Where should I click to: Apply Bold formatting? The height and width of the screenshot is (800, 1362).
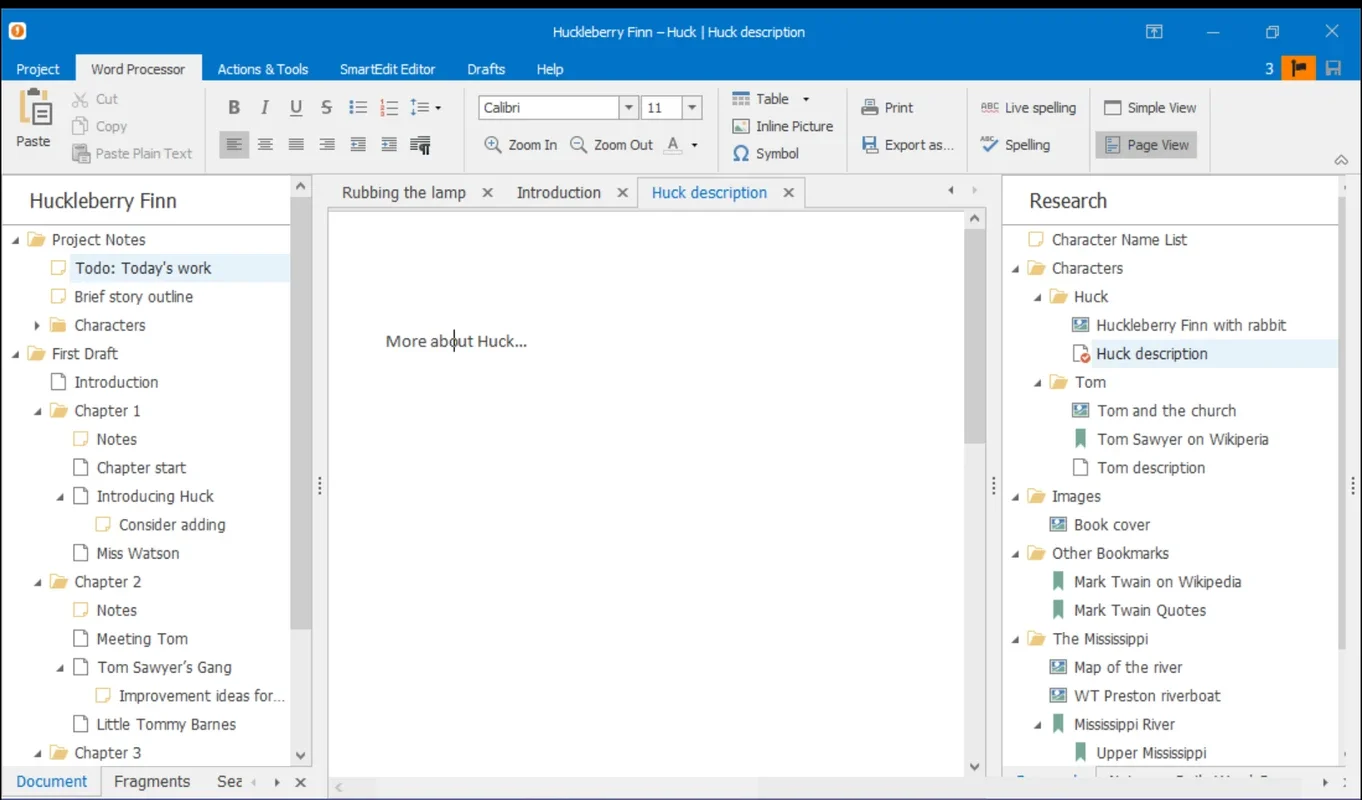(234, 108)
